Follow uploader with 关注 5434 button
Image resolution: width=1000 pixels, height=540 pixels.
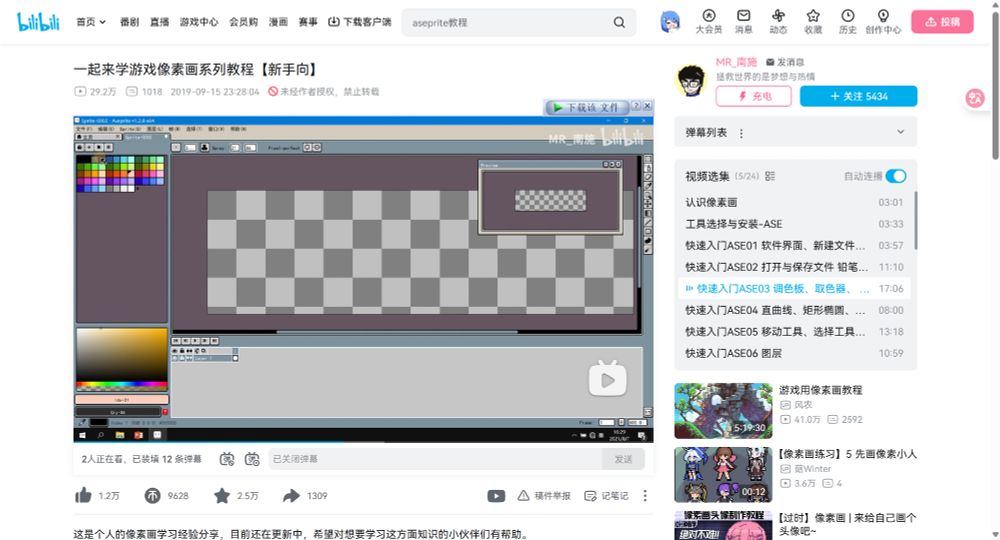pyautogui.click(x=858, y=96)
